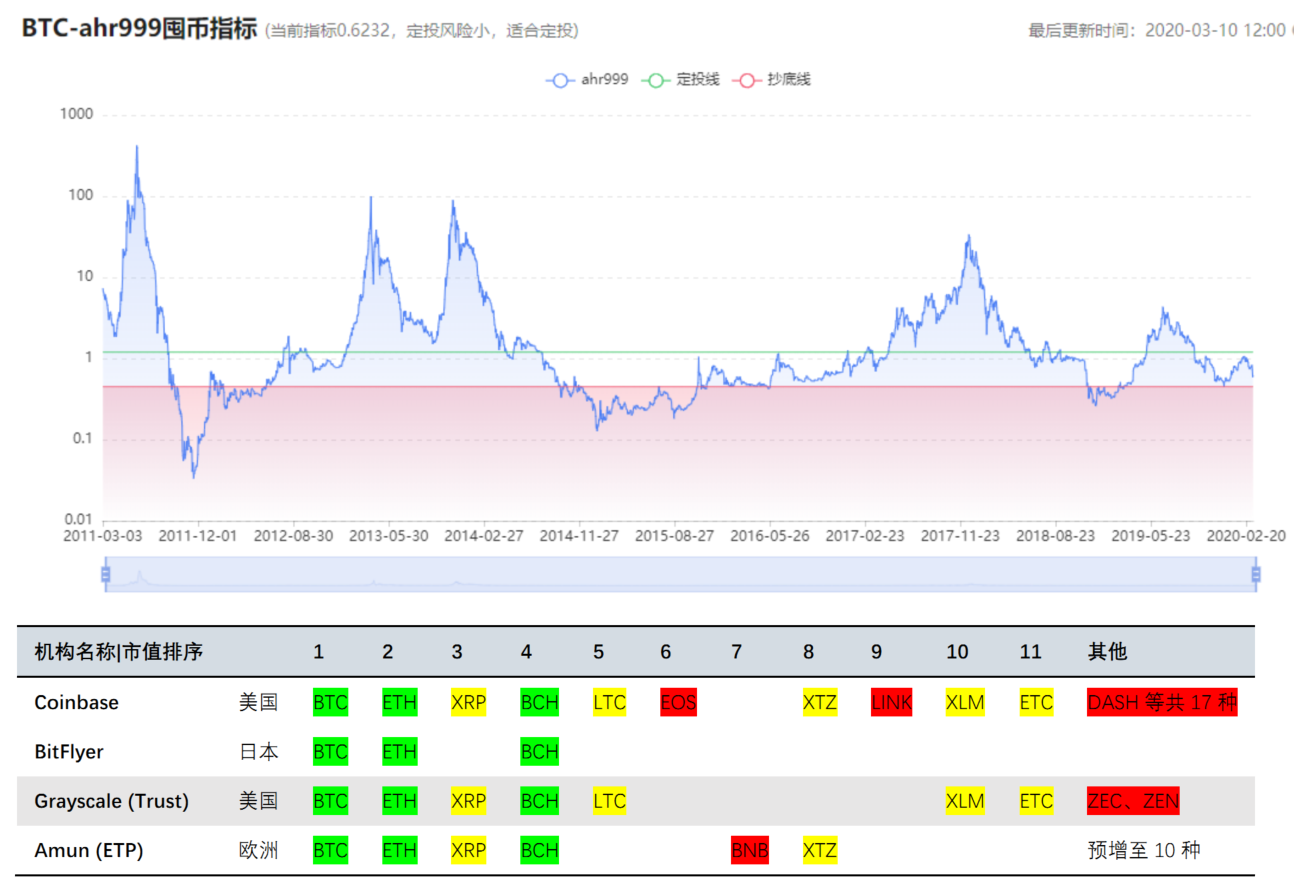Click the DASH 等共 17 种 cell
Screen dimensions: 1294x892
[x=1162, y=702]
